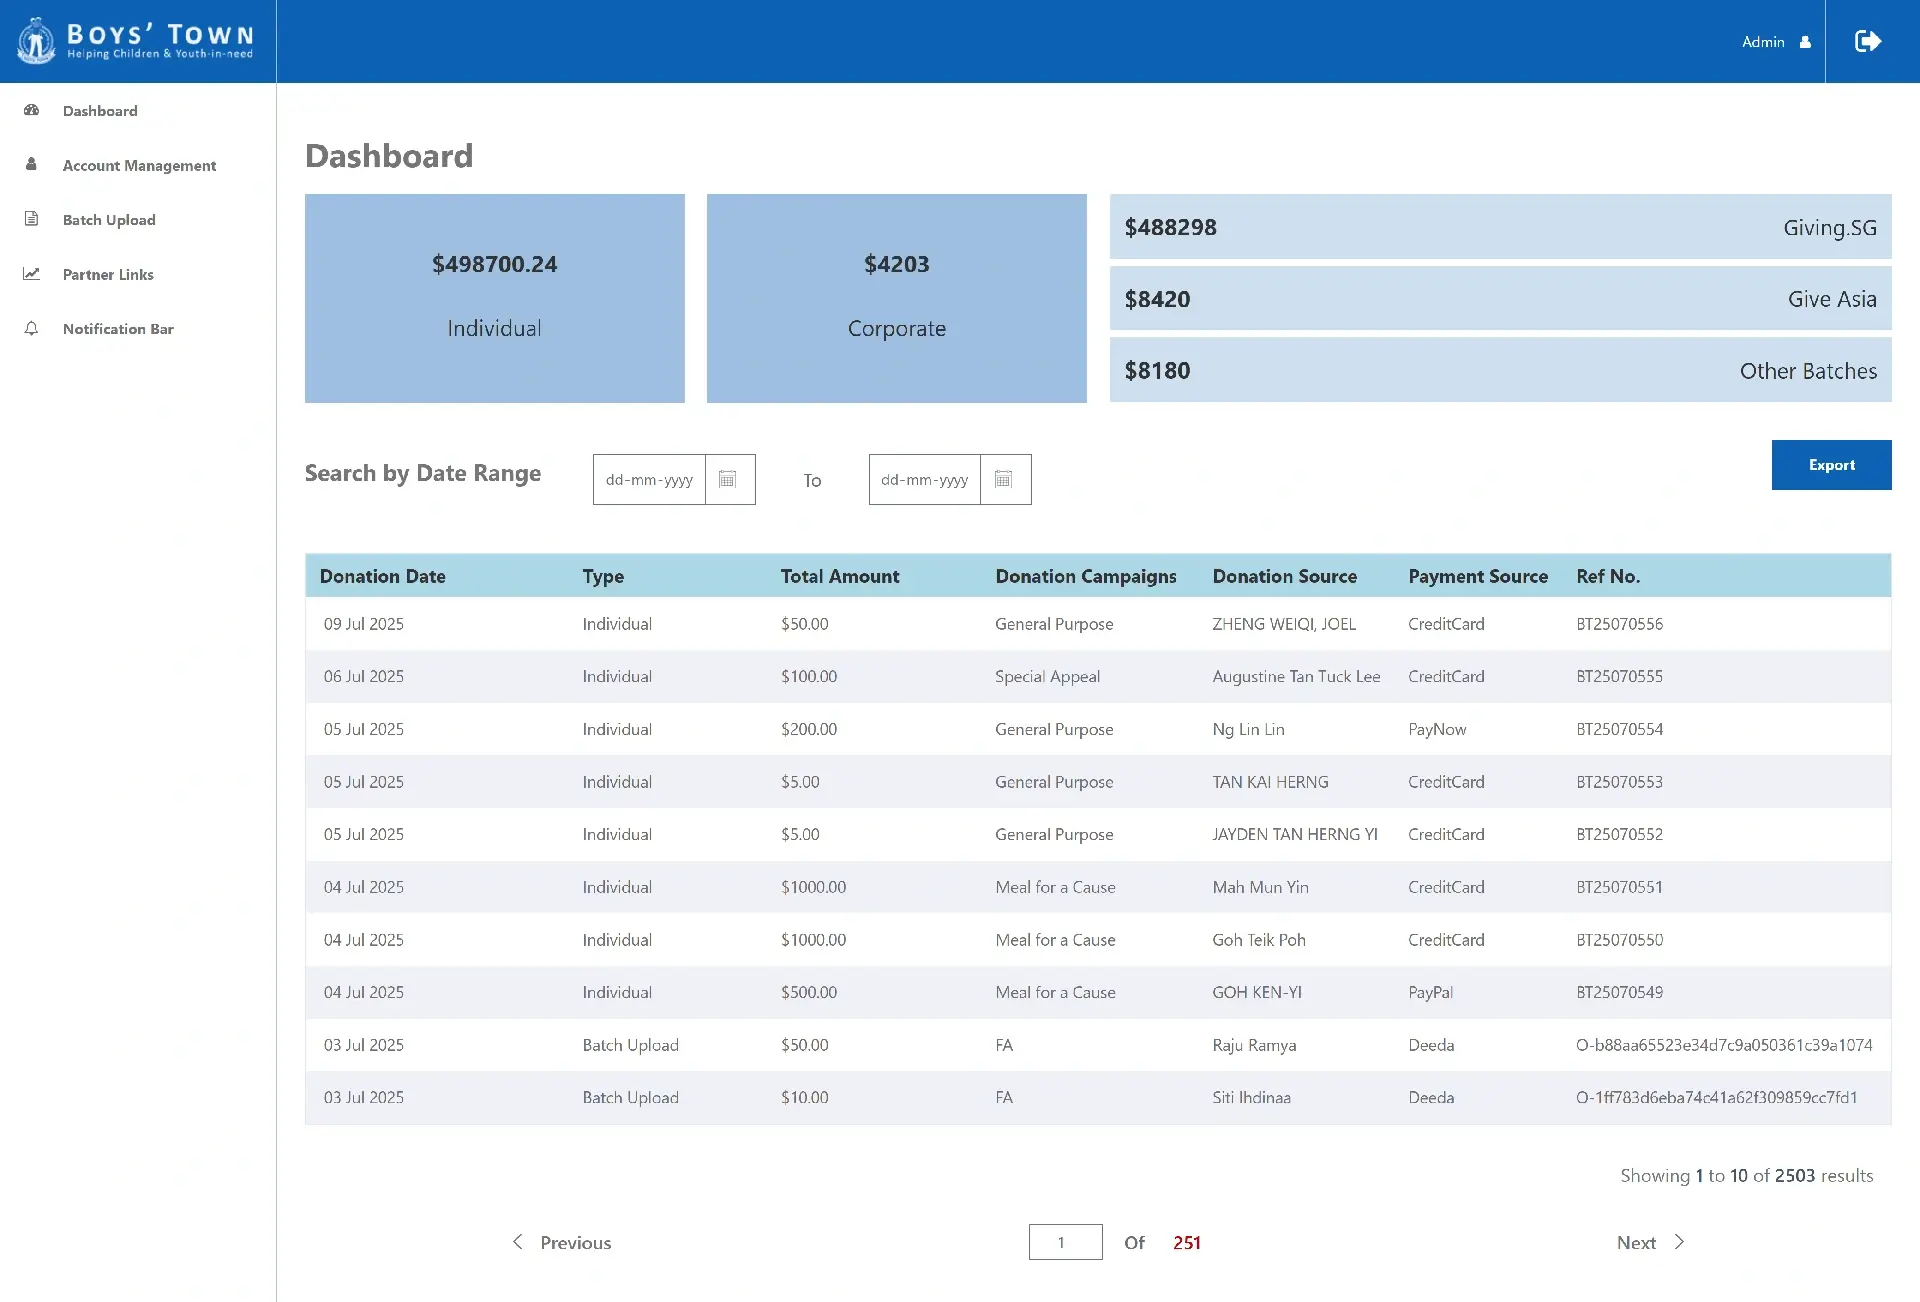Click the Partner Links chart icon
Image resolution: width=1920 pixels, height=1302 pixels.
pos(31,273)
